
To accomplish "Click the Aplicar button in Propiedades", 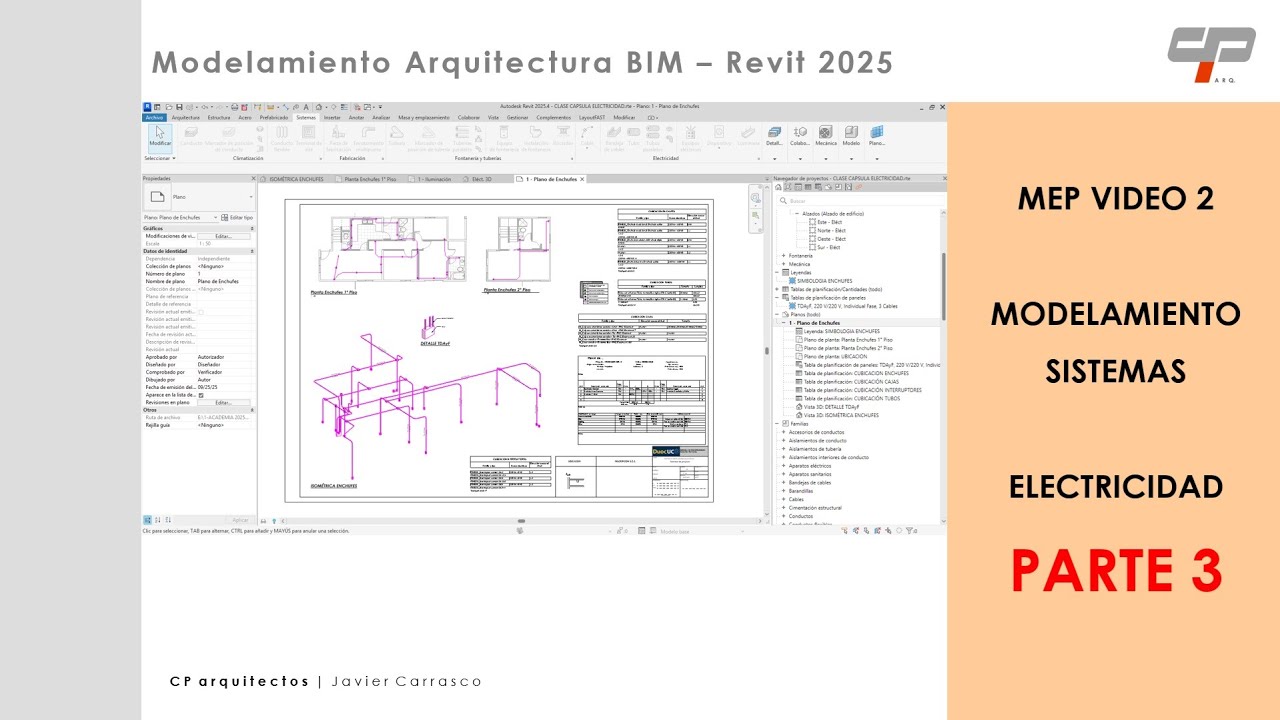I will 240,520.
